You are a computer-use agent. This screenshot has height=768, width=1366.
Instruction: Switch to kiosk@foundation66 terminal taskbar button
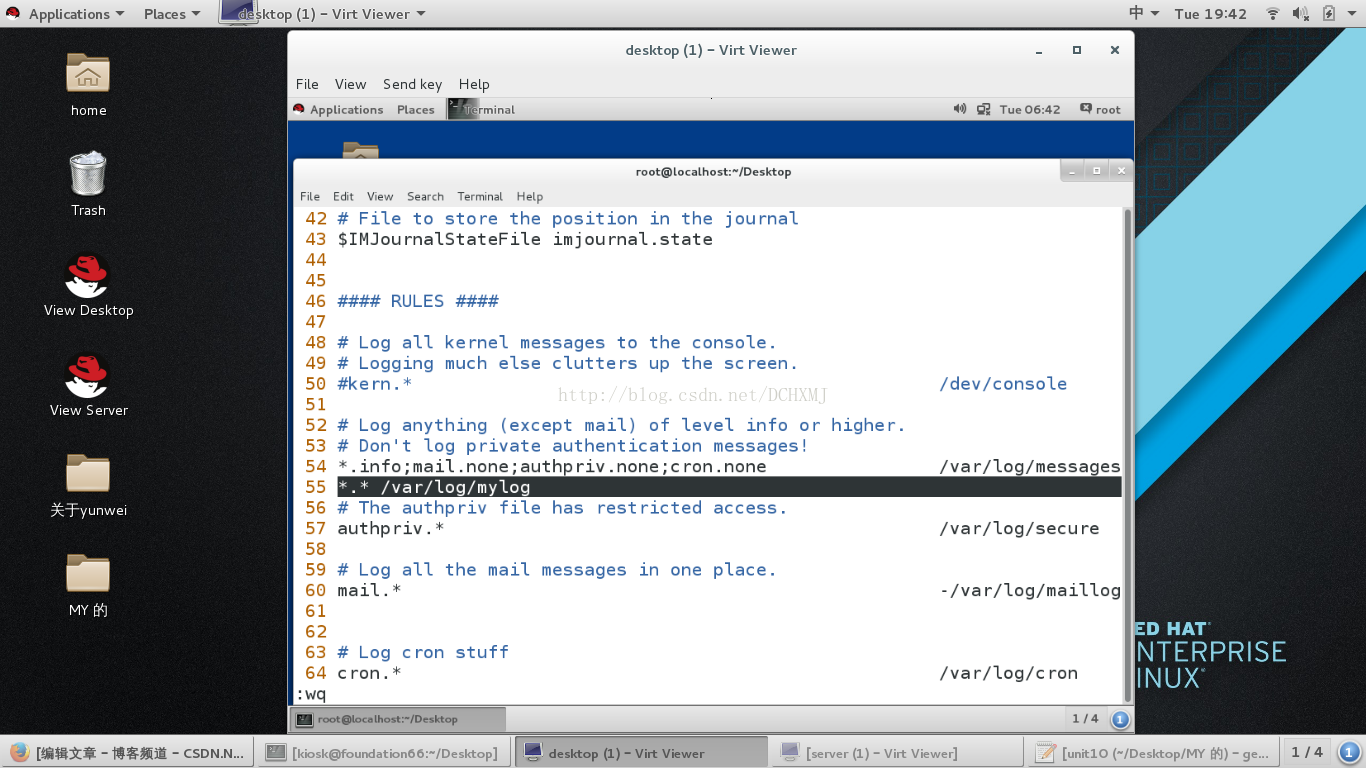coord(384,753)
